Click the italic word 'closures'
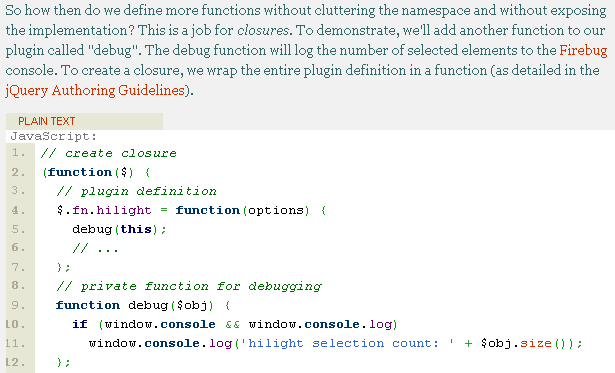 coord(263,30)
